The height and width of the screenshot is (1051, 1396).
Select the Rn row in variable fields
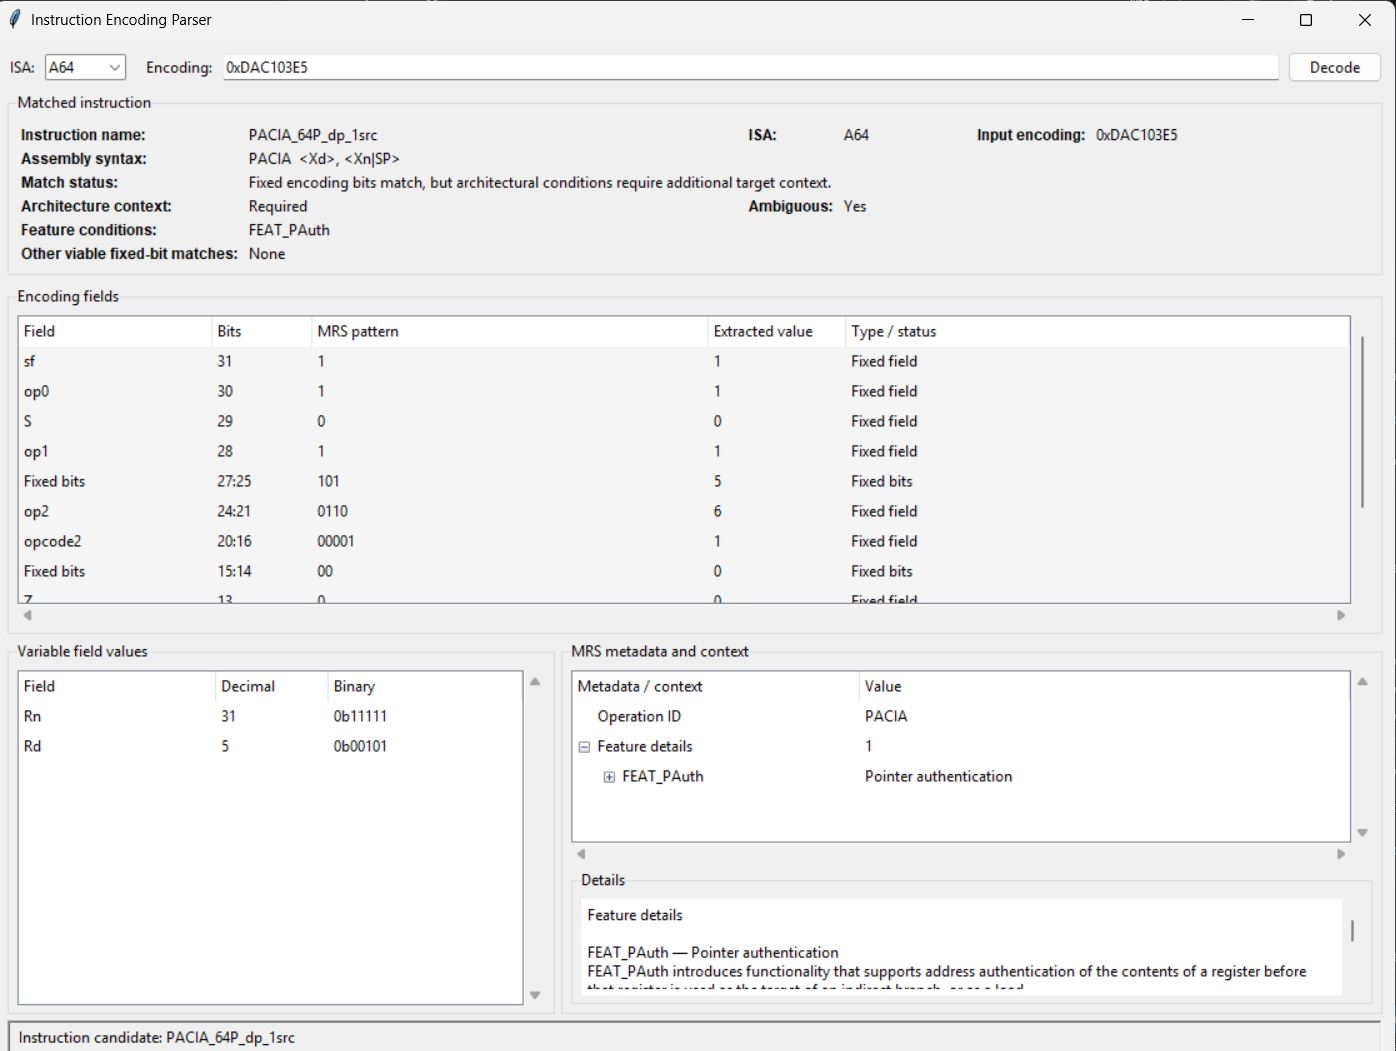[x=270, y=716]
